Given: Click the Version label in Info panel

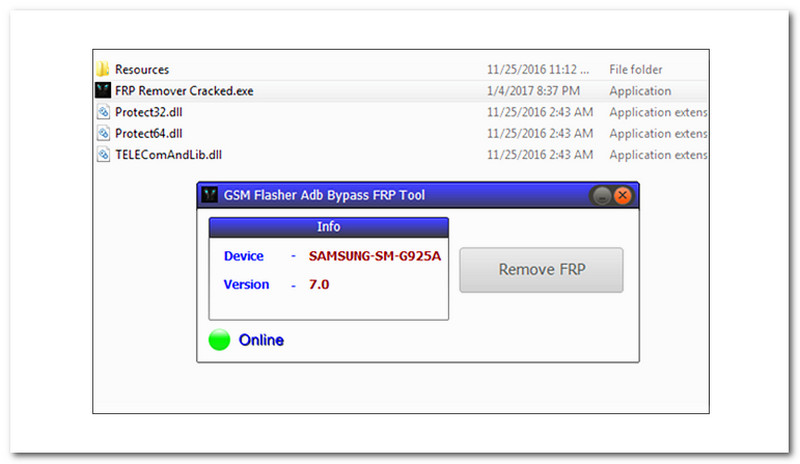Looking at the screenshot, I should [x=246, y=284].
